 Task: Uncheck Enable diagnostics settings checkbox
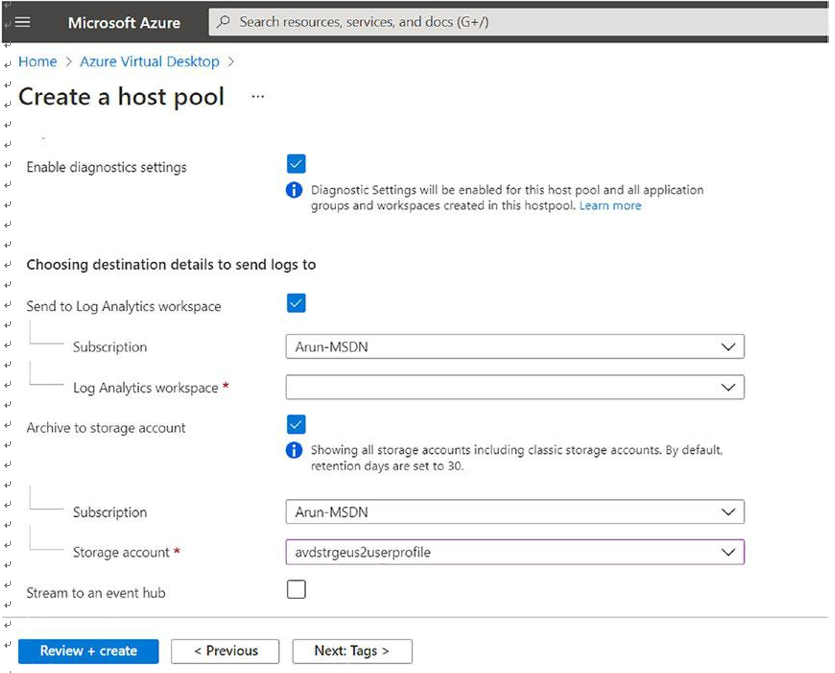296,164
